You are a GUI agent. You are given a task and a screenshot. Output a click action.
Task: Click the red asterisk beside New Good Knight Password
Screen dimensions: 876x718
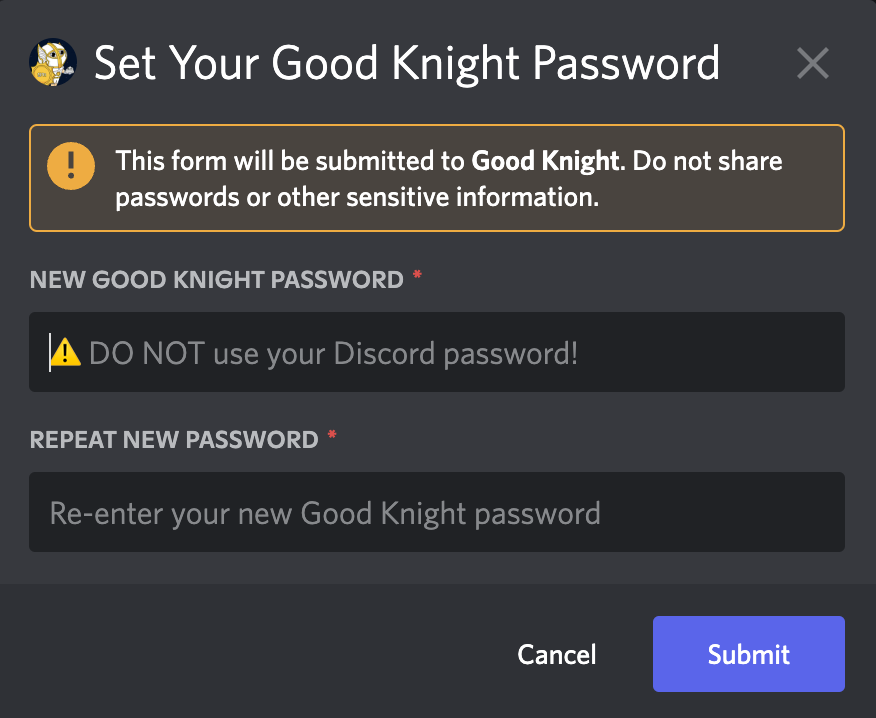(417, 275)
